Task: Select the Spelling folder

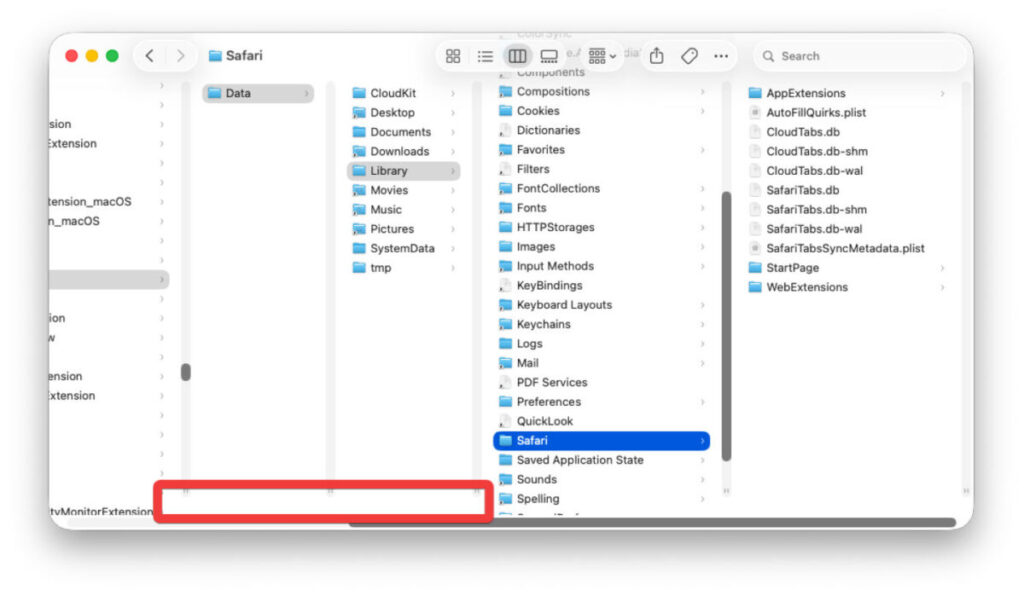Action: pos(601,499)
